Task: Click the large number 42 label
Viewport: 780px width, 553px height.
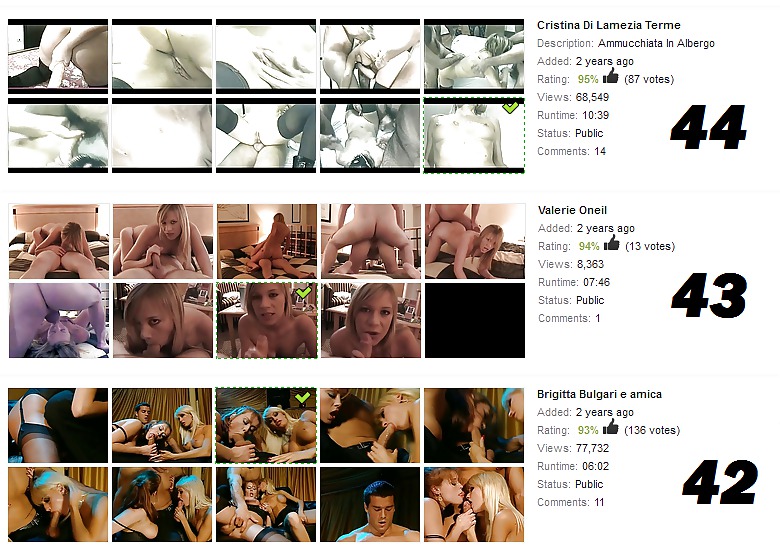Action: [x=720, y=482]
